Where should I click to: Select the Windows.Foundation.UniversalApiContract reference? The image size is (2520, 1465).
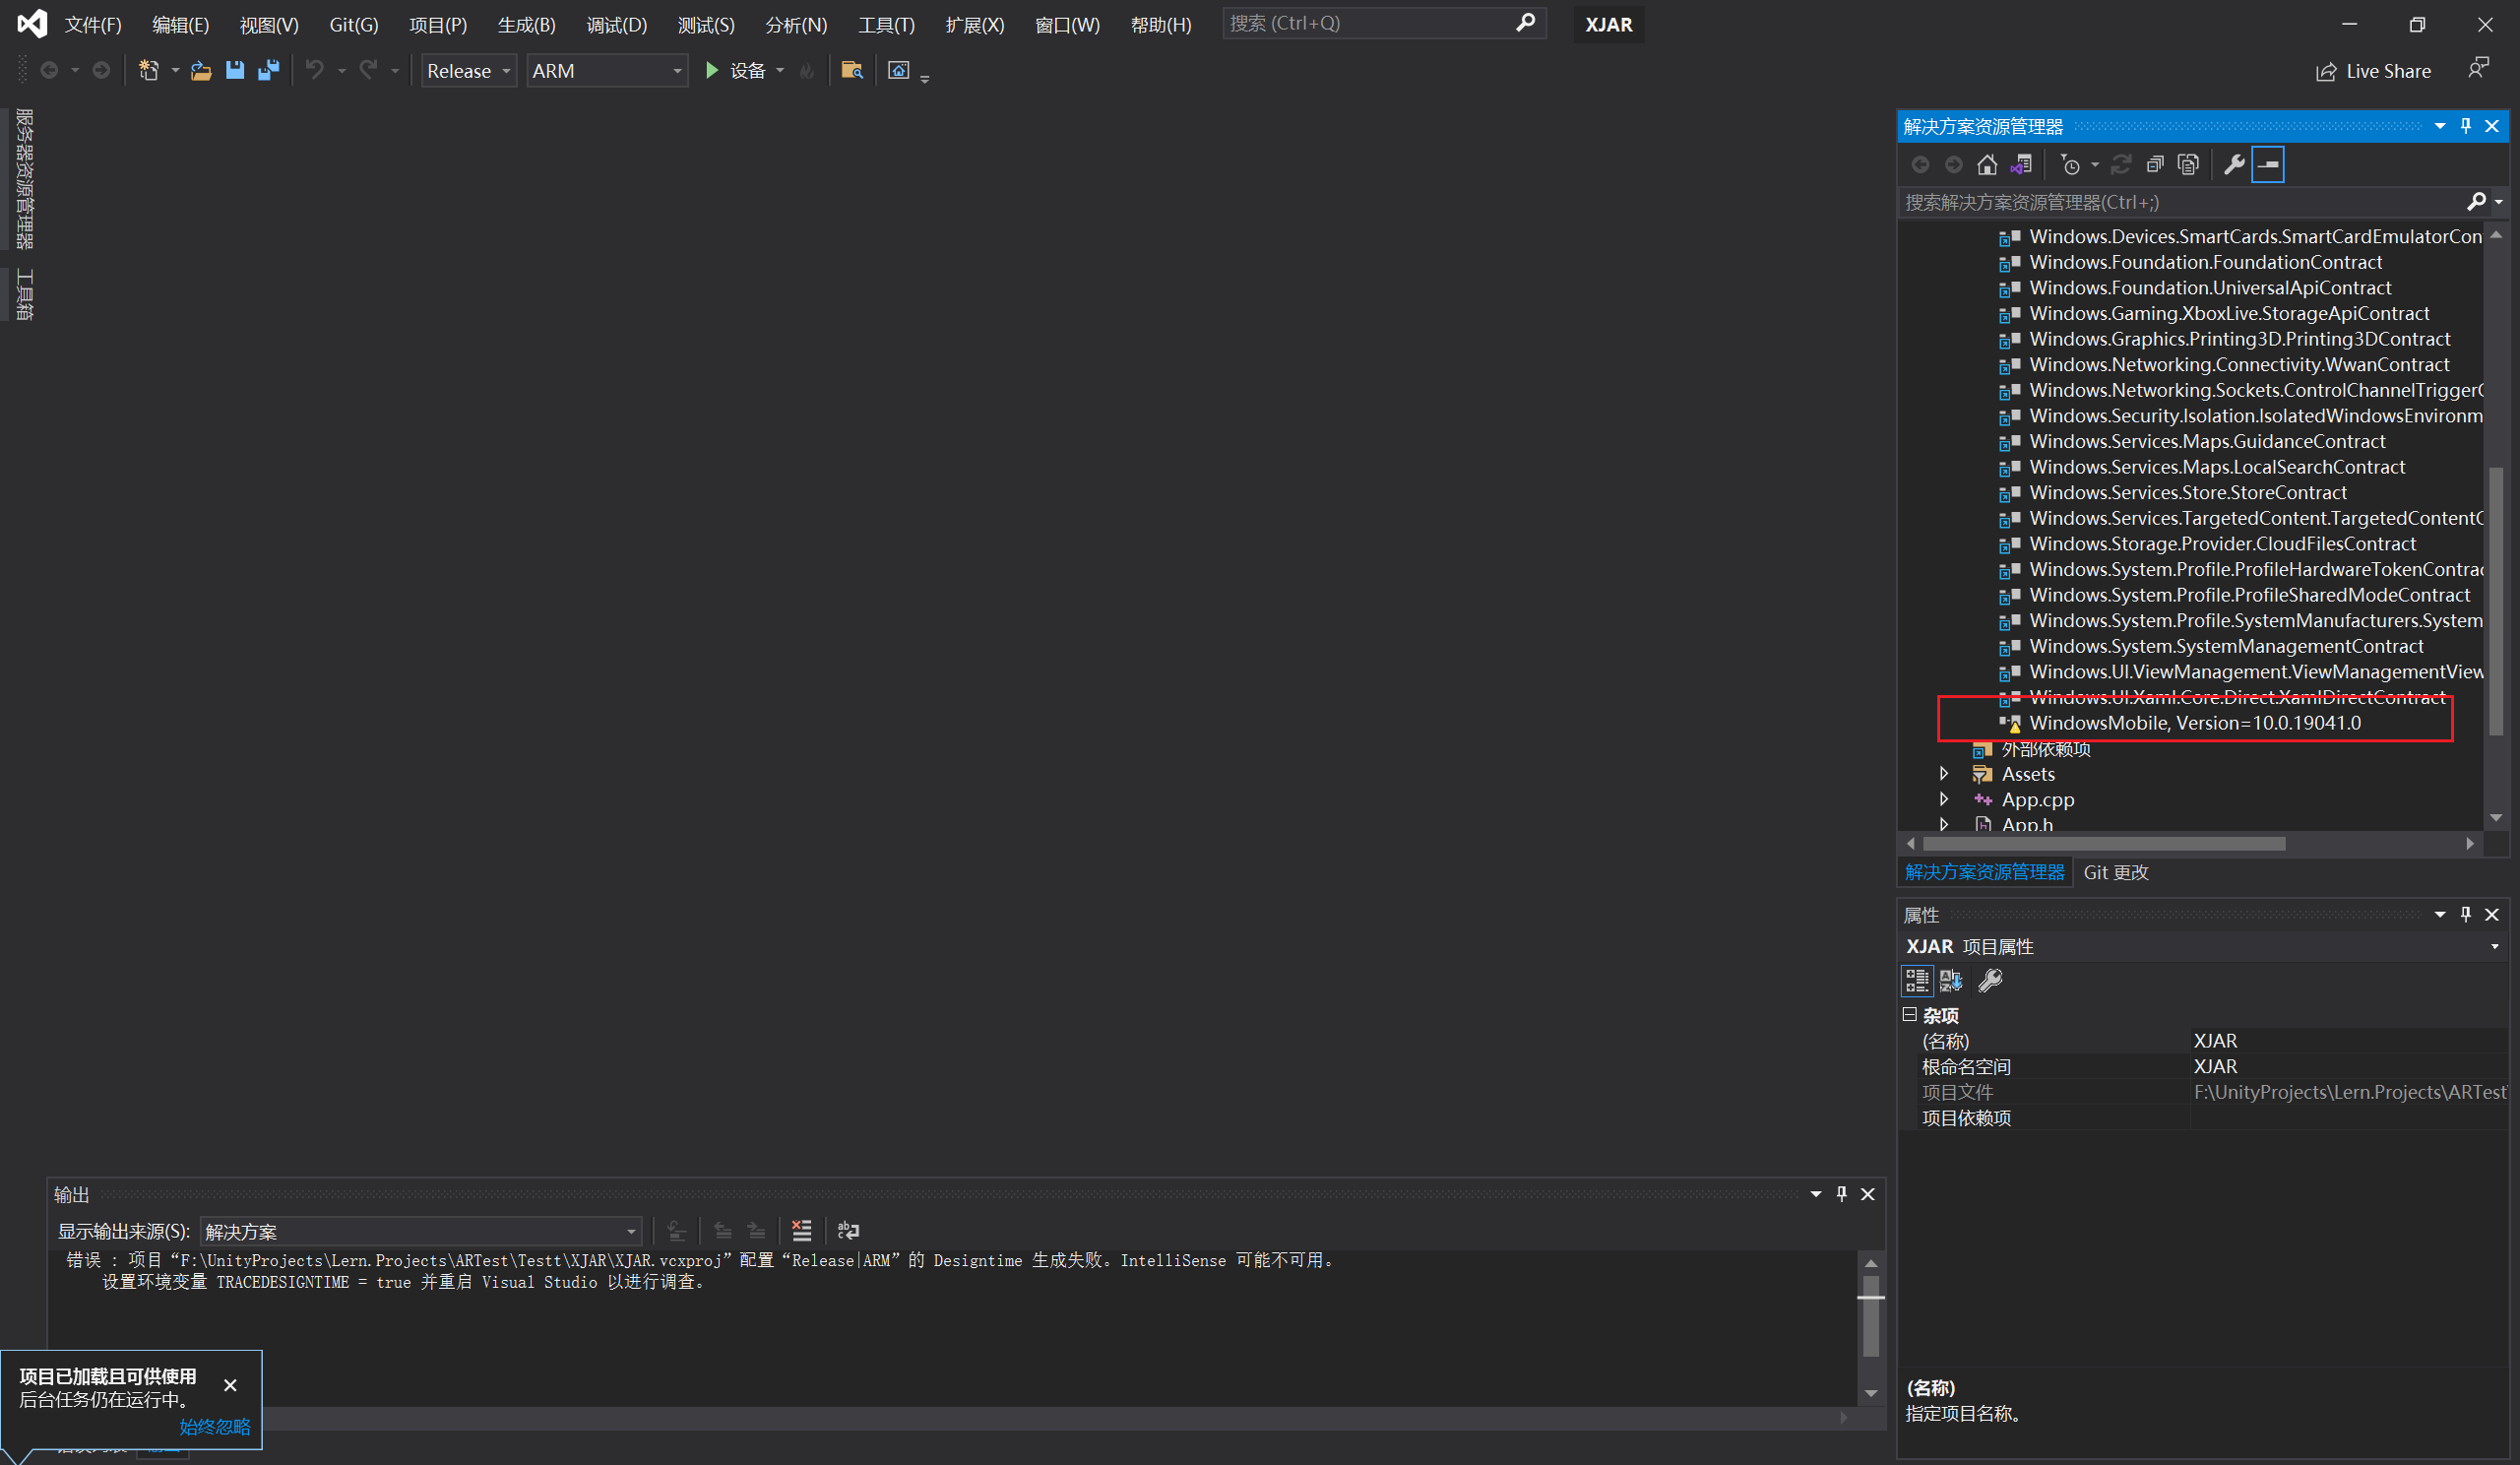pos(2210,287)
